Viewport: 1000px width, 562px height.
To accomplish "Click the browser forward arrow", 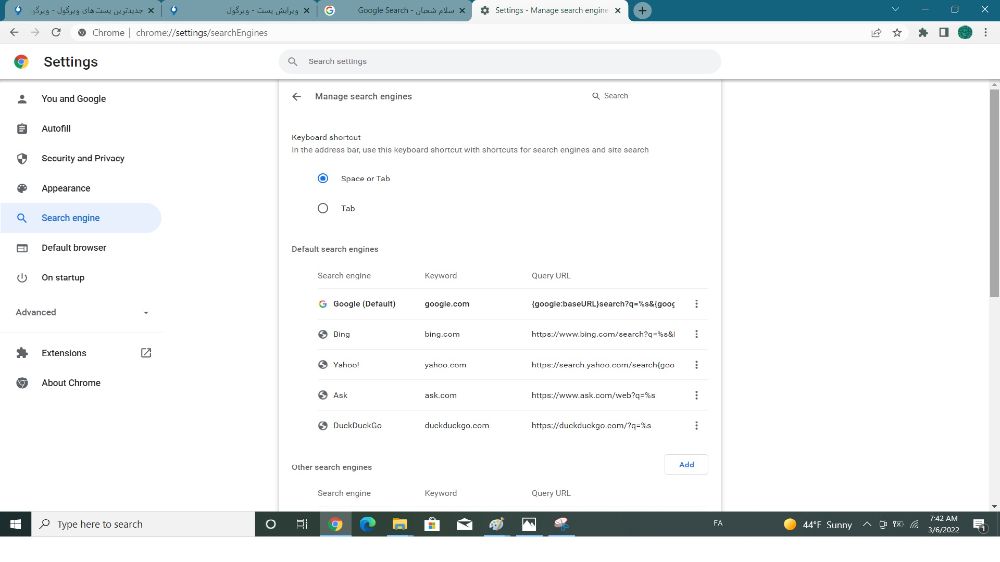I will coord(35,33).
